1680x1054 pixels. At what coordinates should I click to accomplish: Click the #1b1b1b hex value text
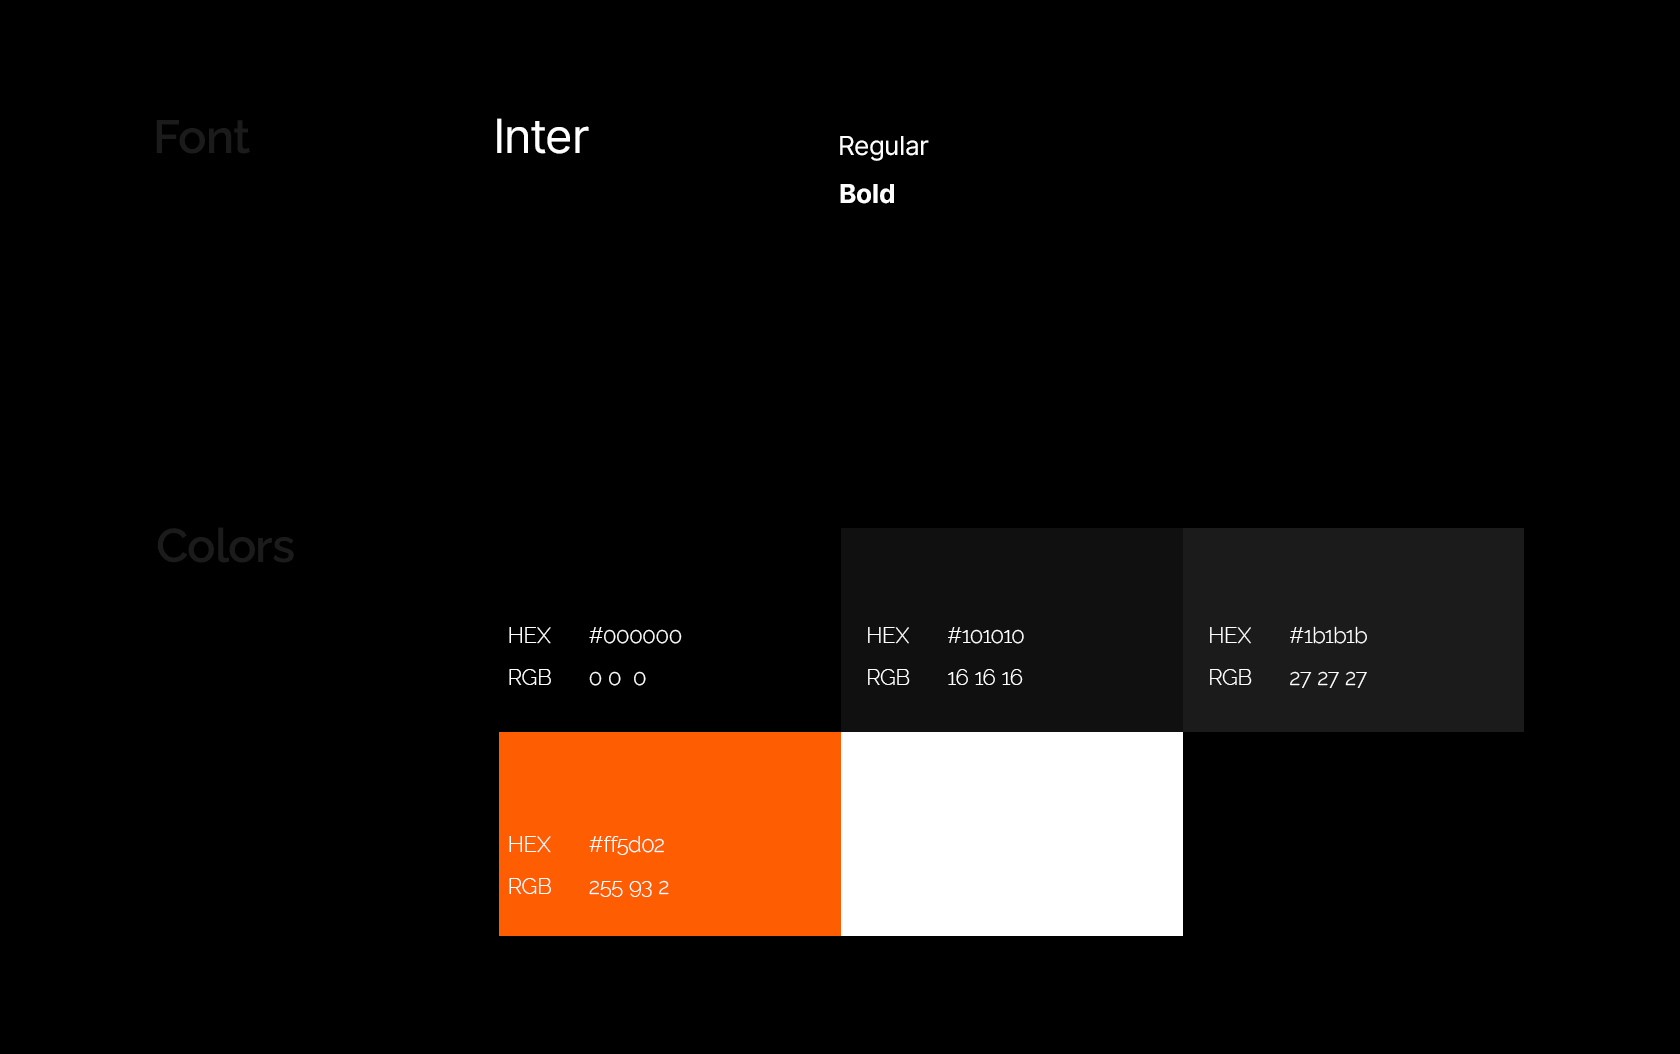[x=1327, y=636]
